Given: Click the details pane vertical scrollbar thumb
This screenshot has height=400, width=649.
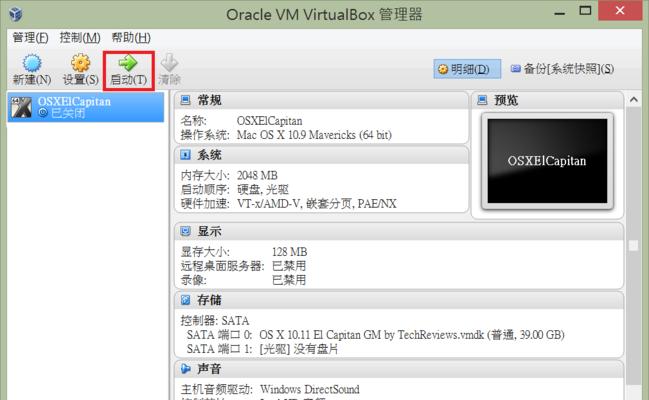Looking at the screenshot, I should point(634,245).
